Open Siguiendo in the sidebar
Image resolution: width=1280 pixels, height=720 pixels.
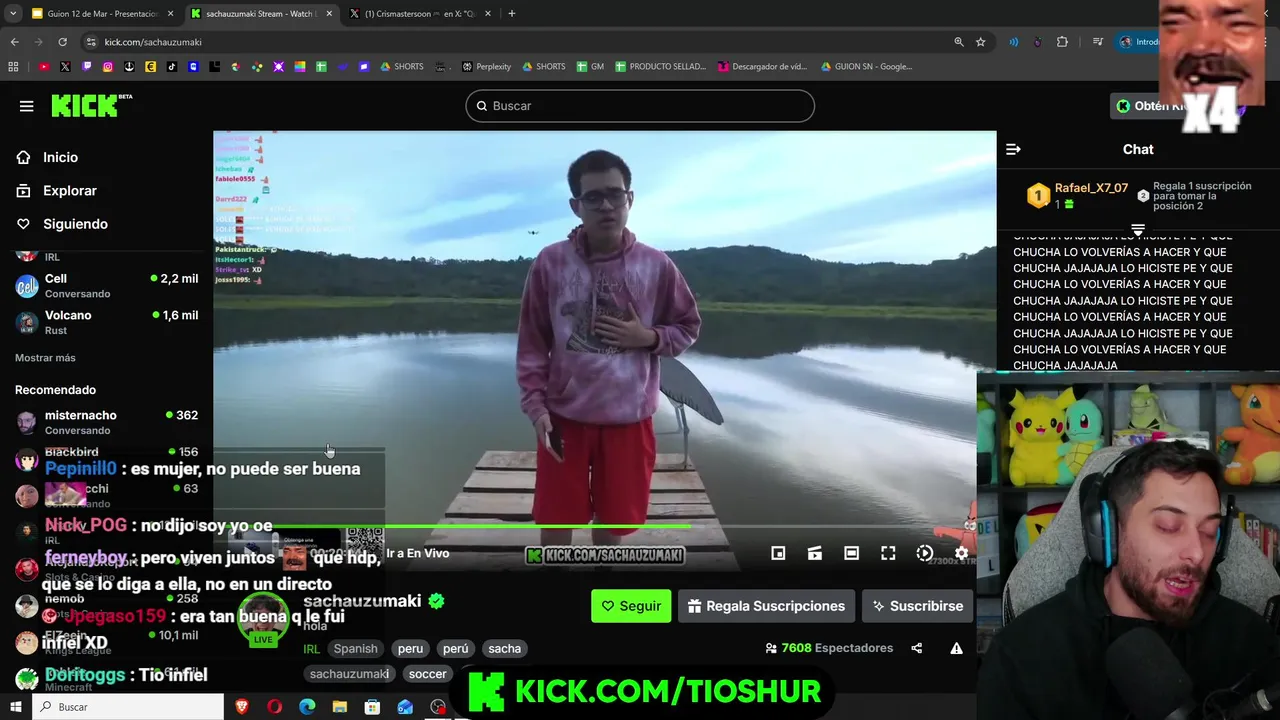(x=75, y=224)
